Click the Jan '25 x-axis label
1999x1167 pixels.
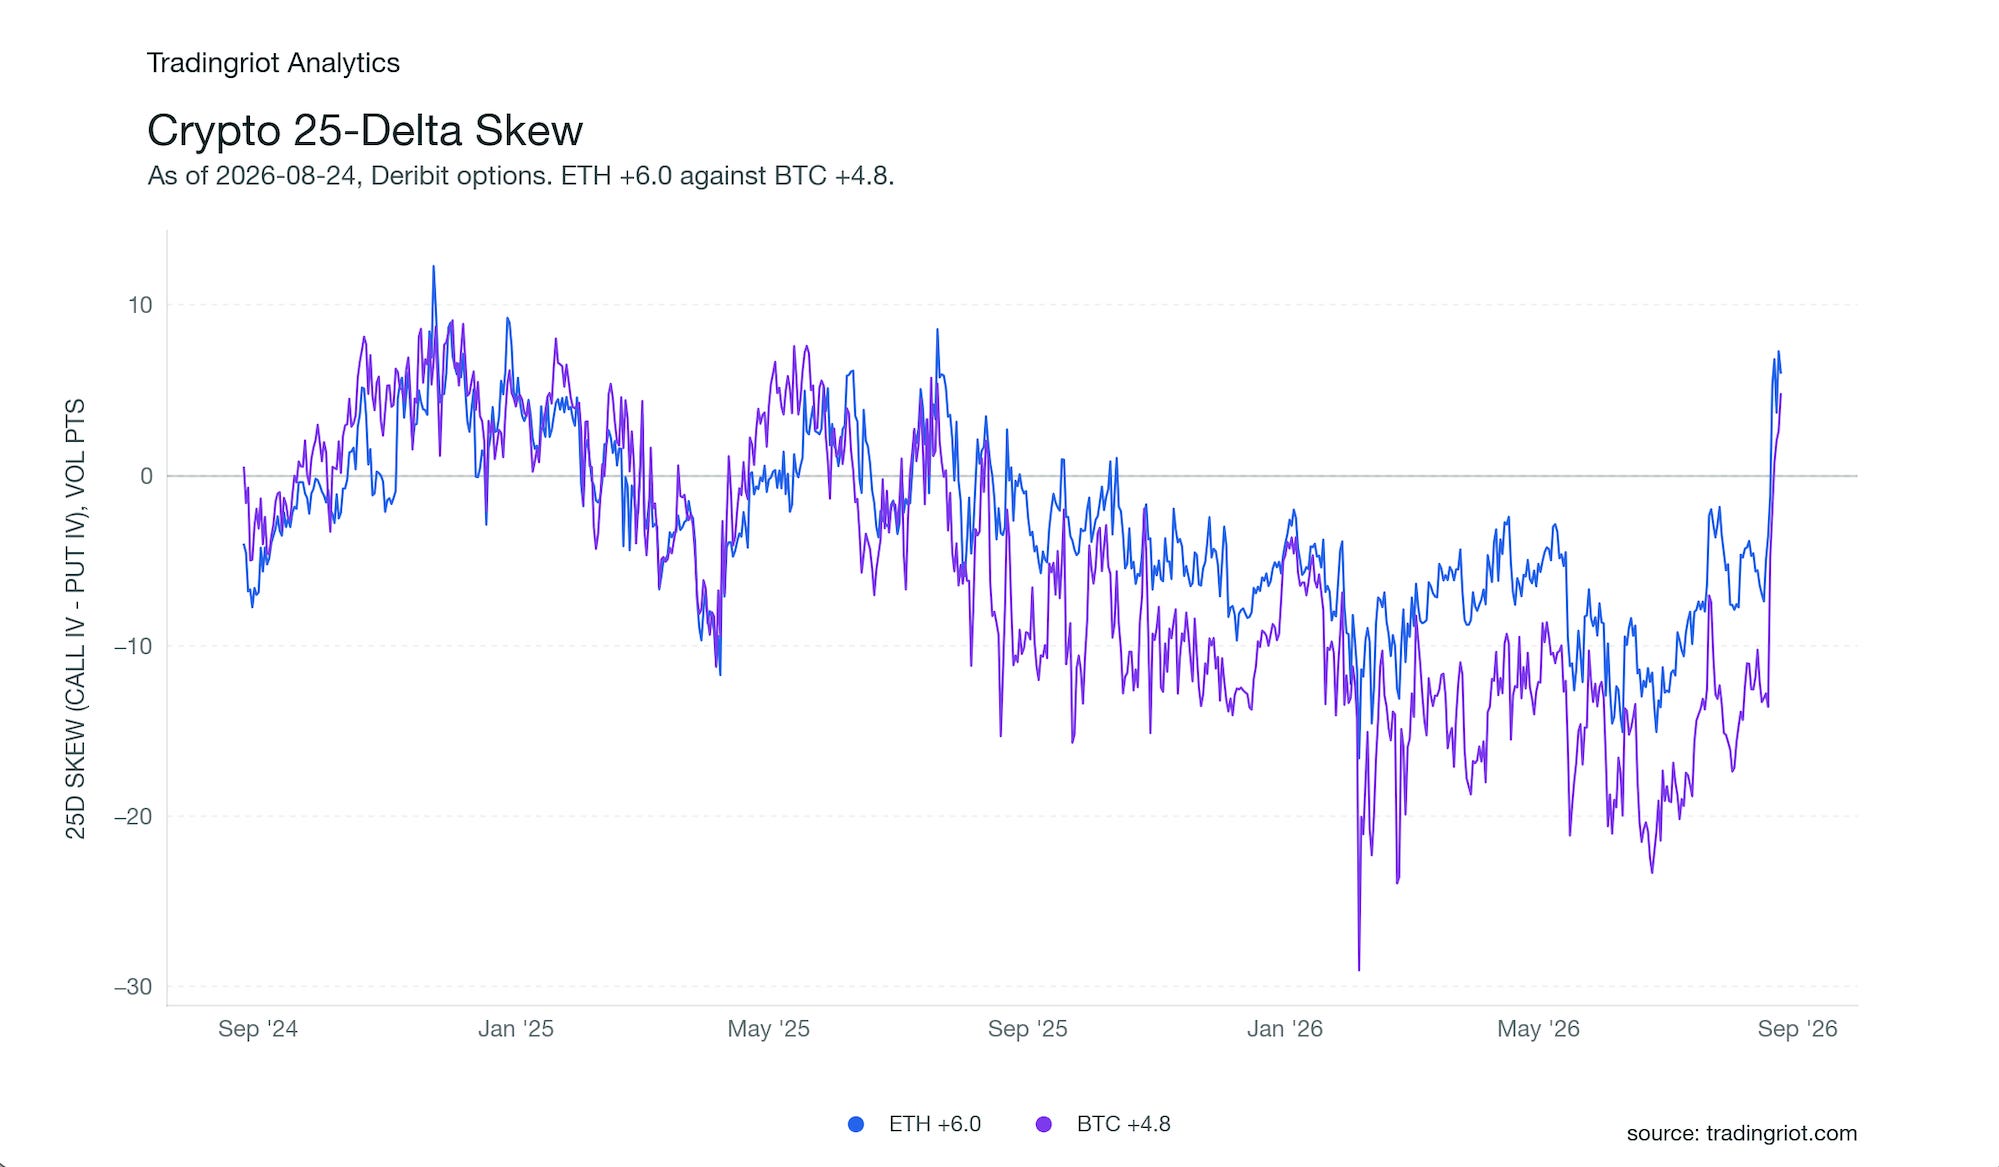[x=516, y=1029]
